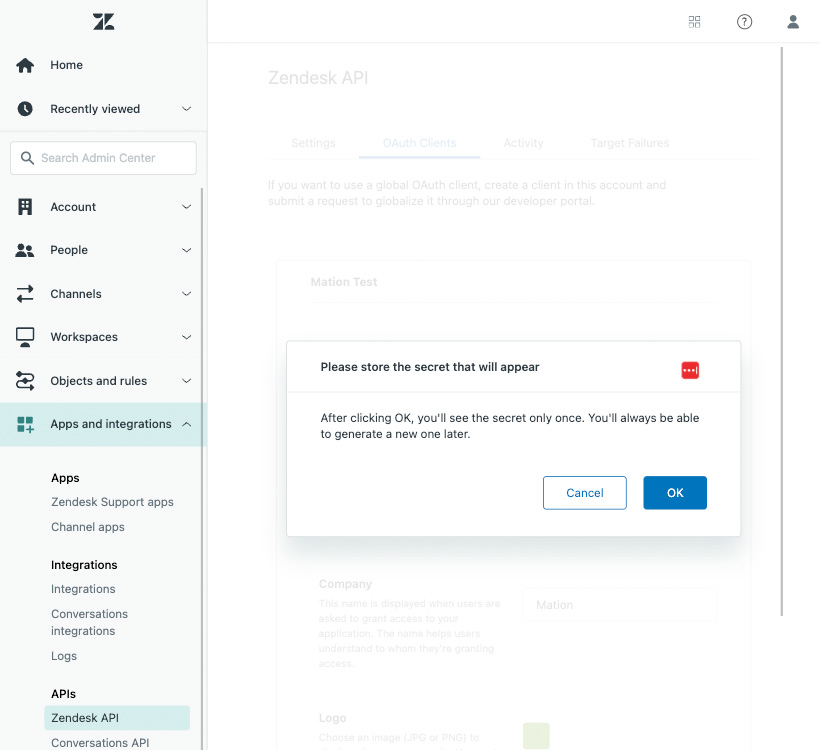Viewport: 820px width, 750px height.
Task: Switch to the Activity tab
Action: click(523, 143)
